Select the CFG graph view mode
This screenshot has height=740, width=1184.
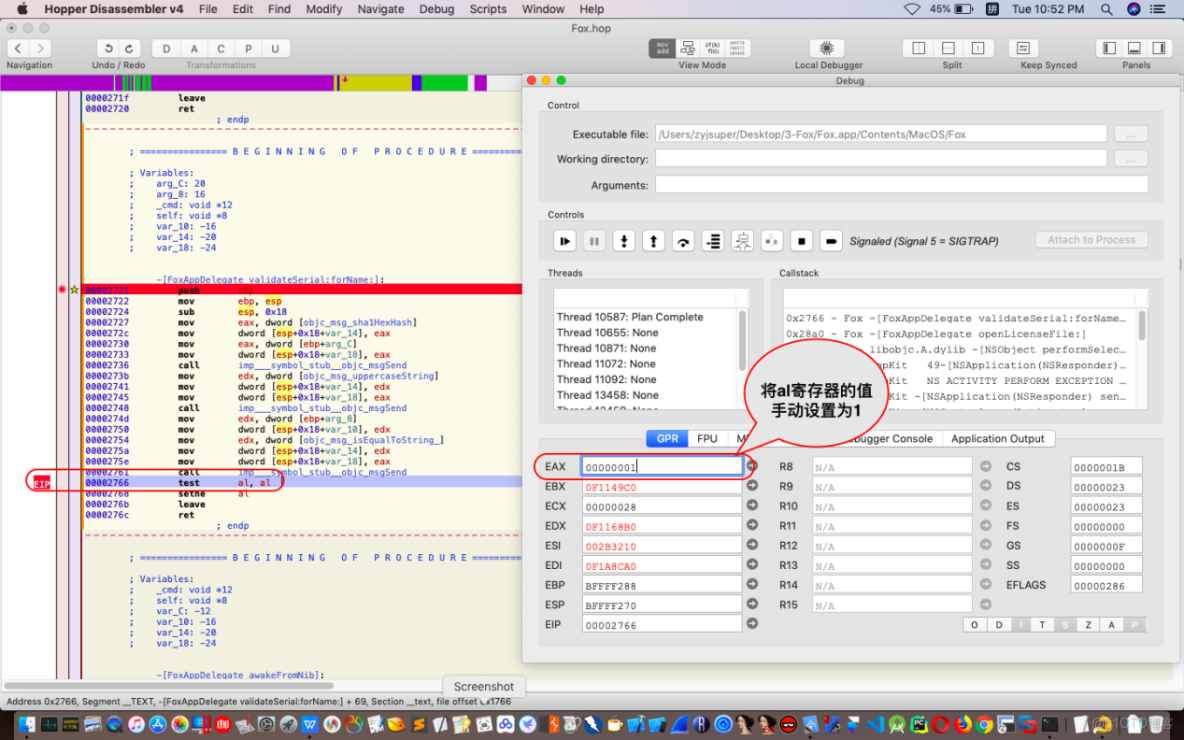click(x=688, y=48)
